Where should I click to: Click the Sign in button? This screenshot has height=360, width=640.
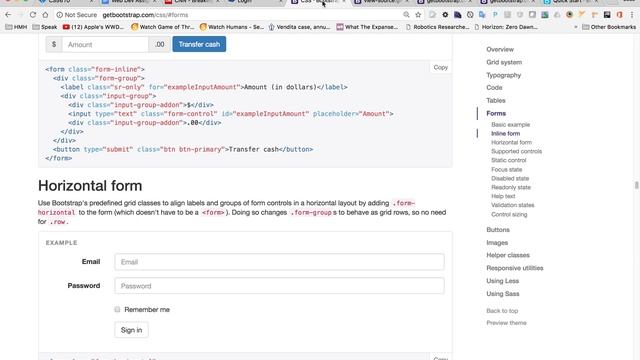point(131,330)
